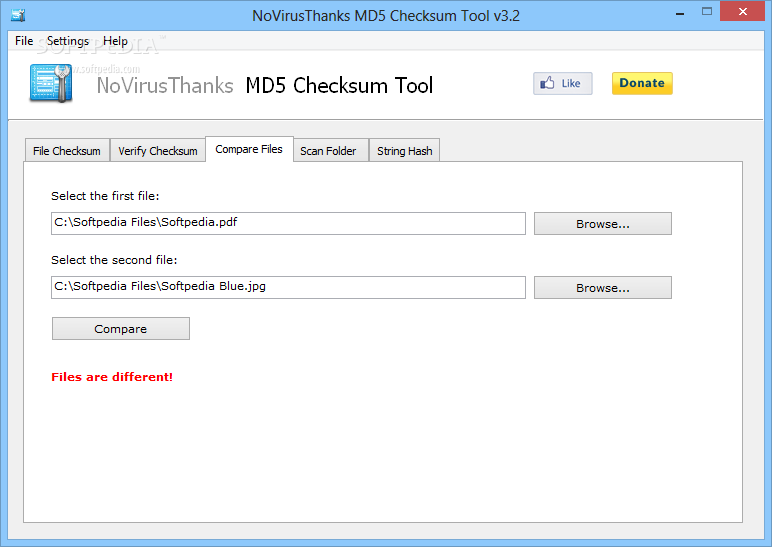Focus the second file path field

[x=289, y=288]
